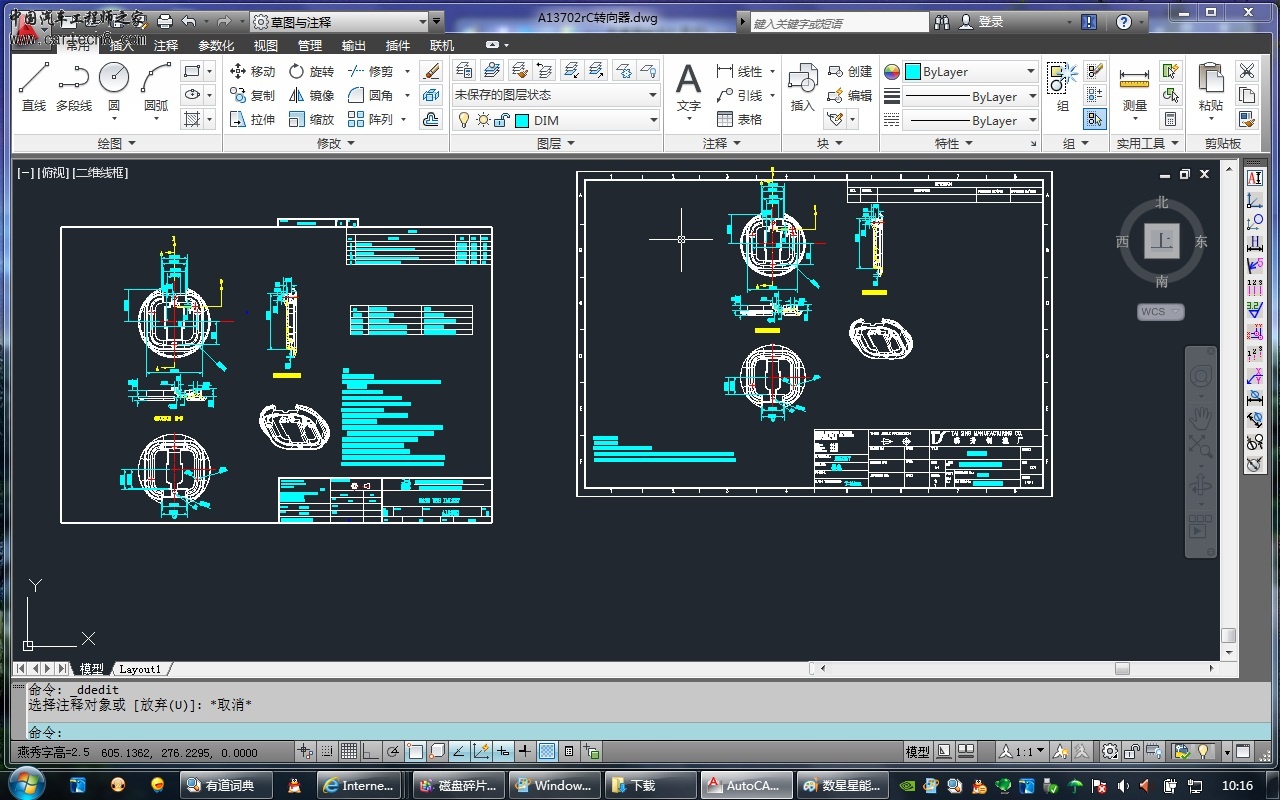Open the DIM layer dropdown
The width and height of the screenshot is (1280, 800).
tap(556, 120)
